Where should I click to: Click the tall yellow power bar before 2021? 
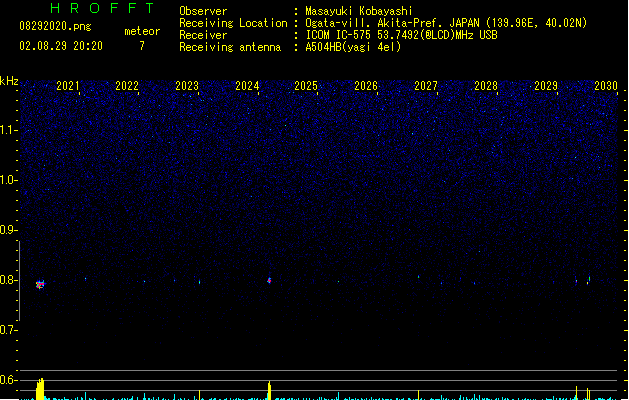coord(40,389)
